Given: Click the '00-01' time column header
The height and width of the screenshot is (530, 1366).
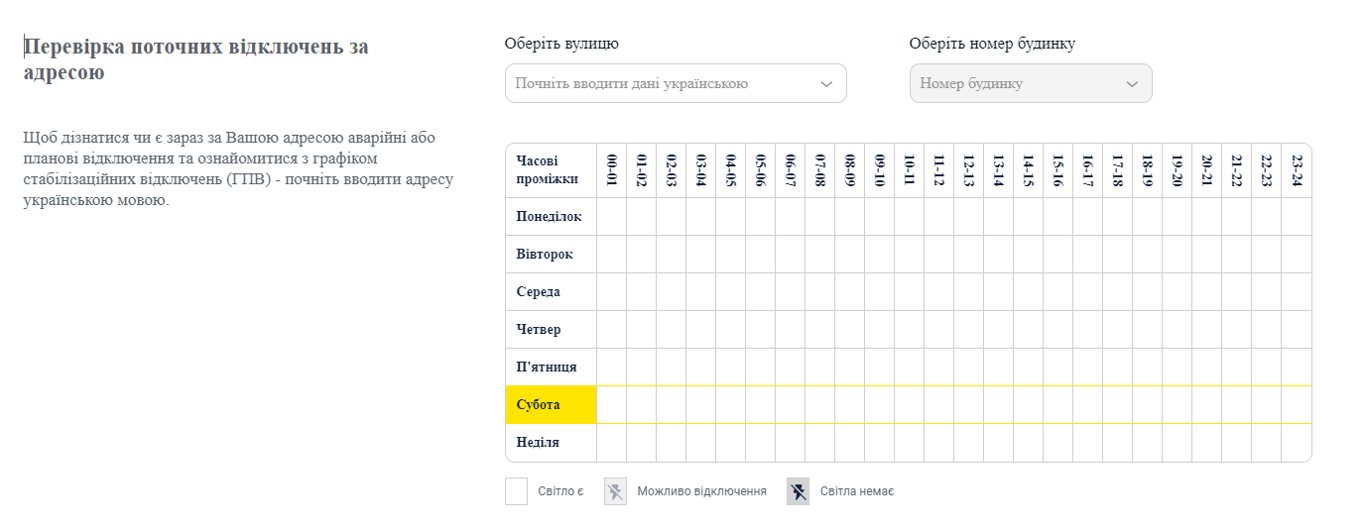Looking at the screenshot, I should click(612, 171).
